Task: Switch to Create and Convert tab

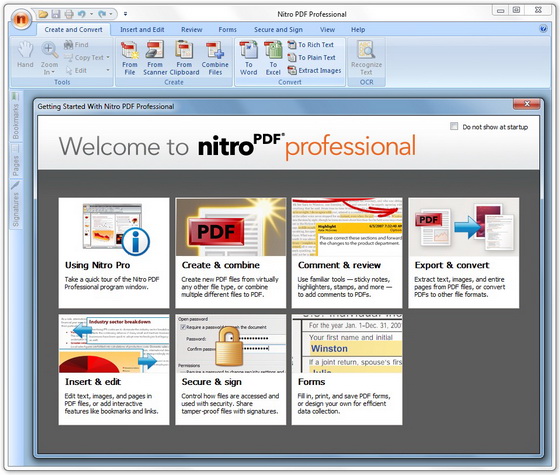Action: (74, 30)
